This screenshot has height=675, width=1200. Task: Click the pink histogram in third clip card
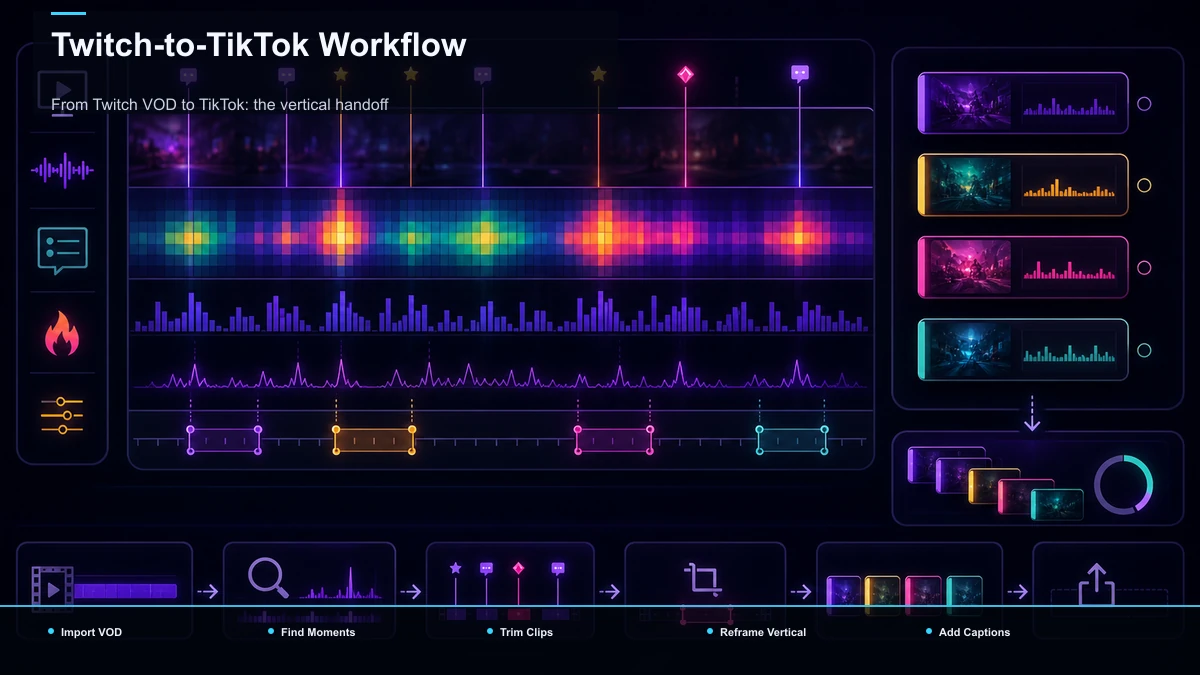(x=1069, y=268)
